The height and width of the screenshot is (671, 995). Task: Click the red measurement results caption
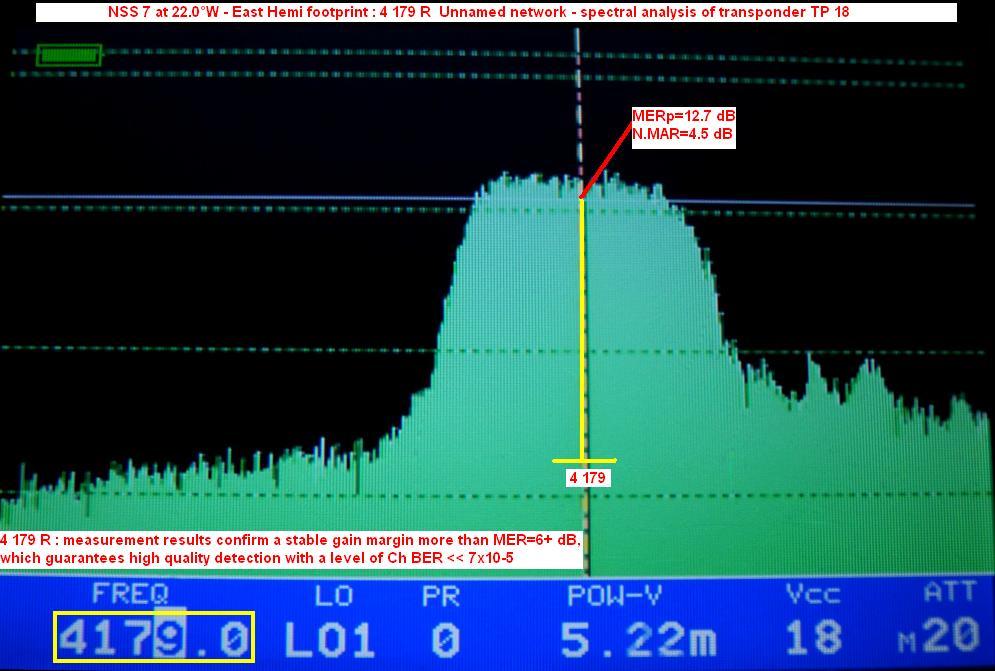coord(290,549)
